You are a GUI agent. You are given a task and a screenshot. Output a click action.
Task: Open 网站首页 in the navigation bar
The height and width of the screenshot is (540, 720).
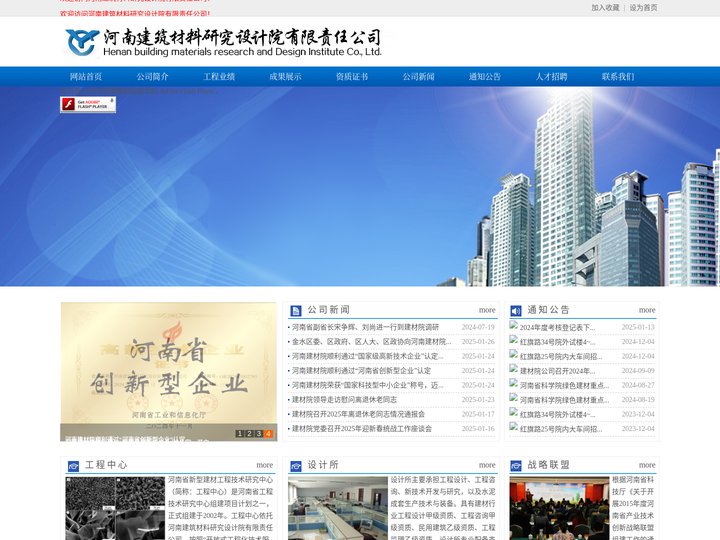pyautogui.click(x=86, y=77)
